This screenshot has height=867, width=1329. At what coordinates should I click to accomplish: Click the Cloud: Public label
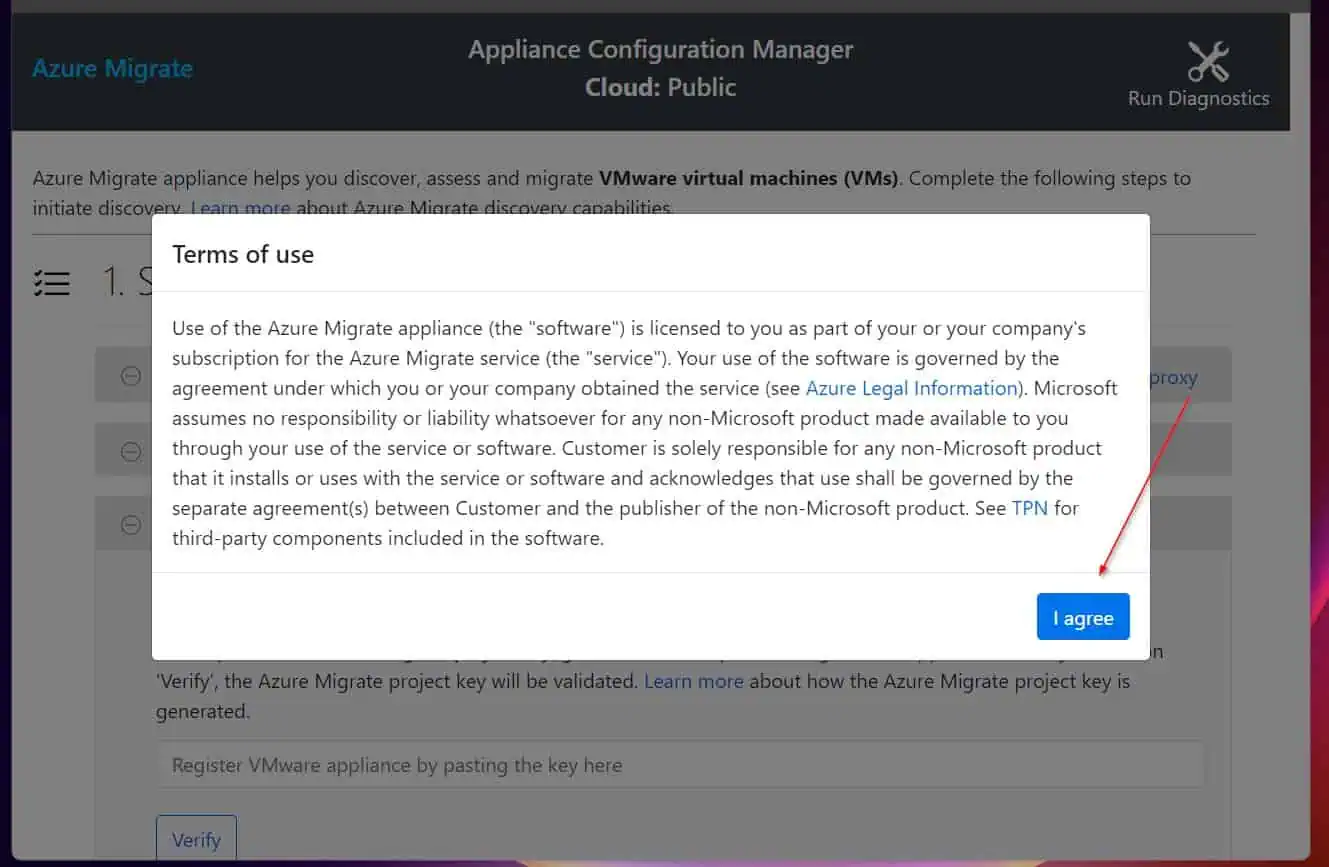coord(661,87)
